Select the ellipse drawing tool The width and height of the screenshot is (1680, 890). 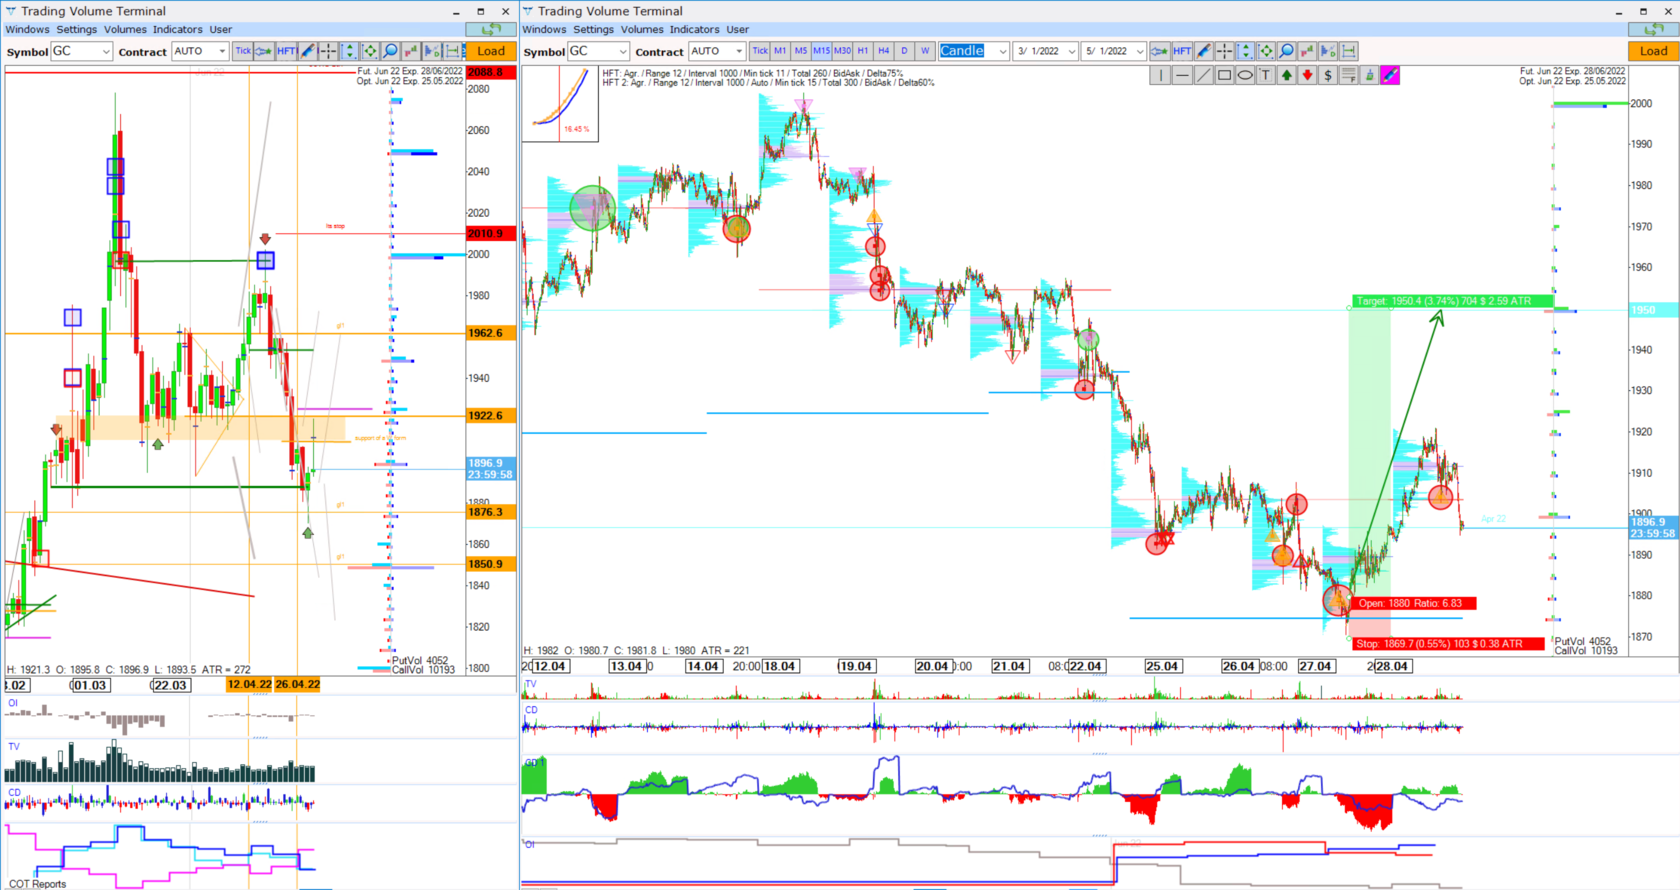click(x=1245, y=75)
